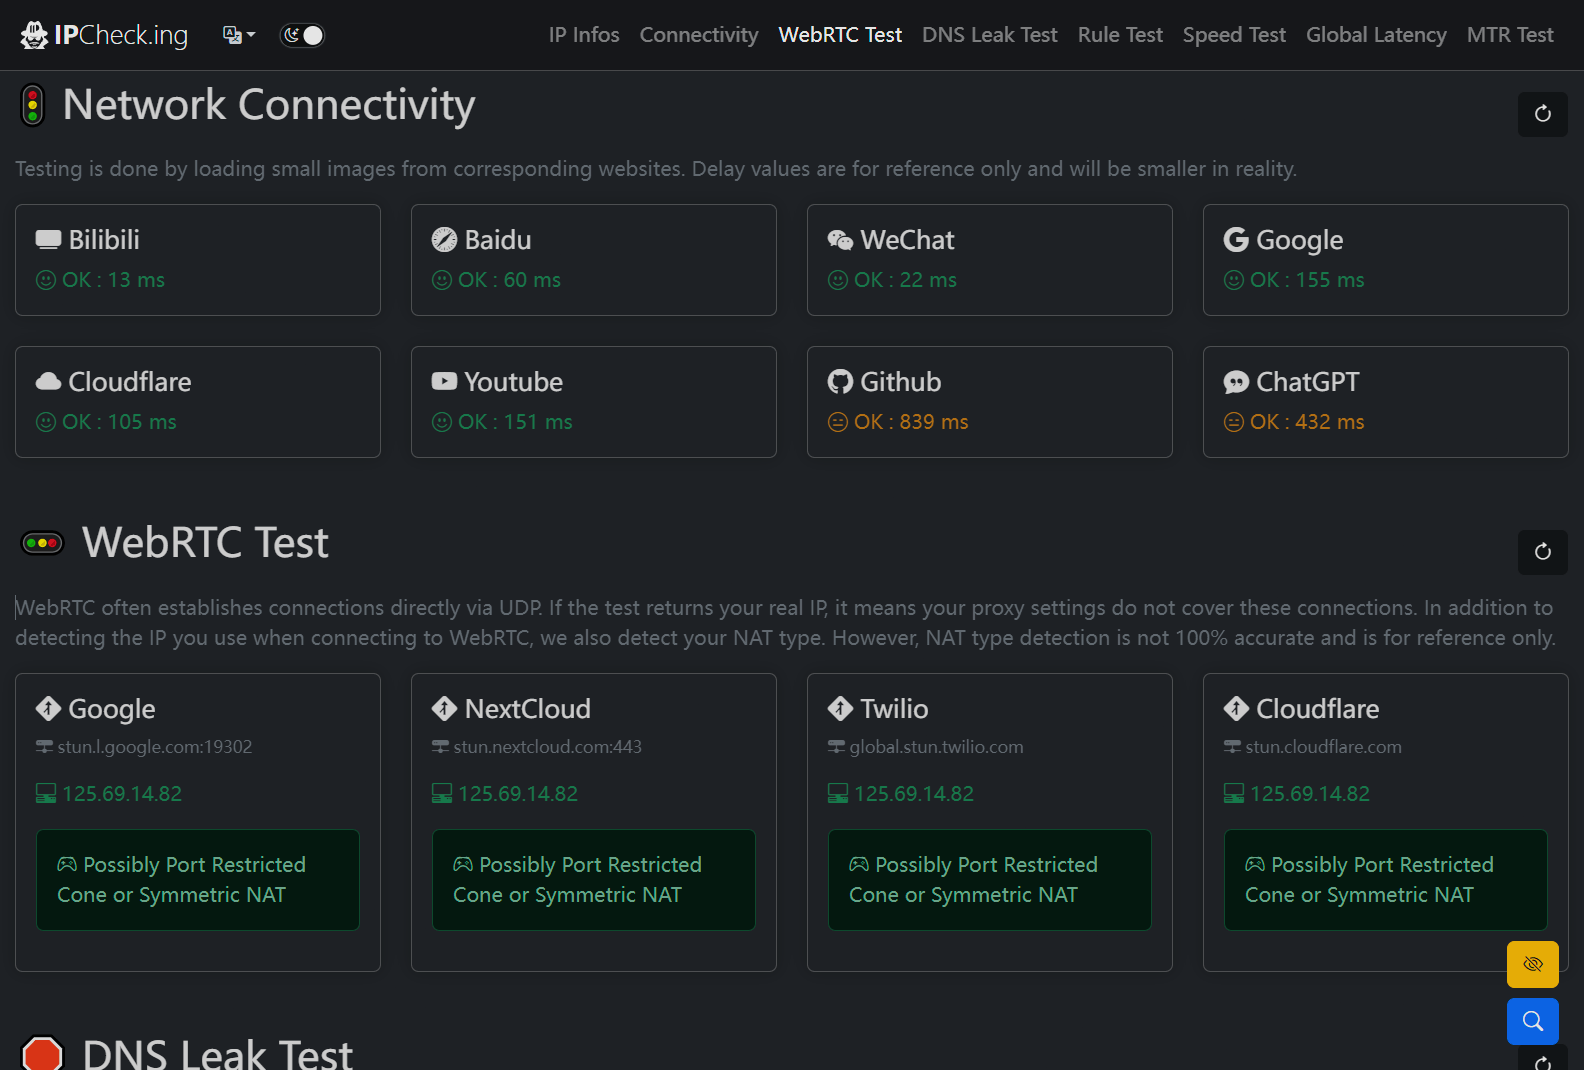Click the IPCheck.ing logo icon

coord(34,35)
